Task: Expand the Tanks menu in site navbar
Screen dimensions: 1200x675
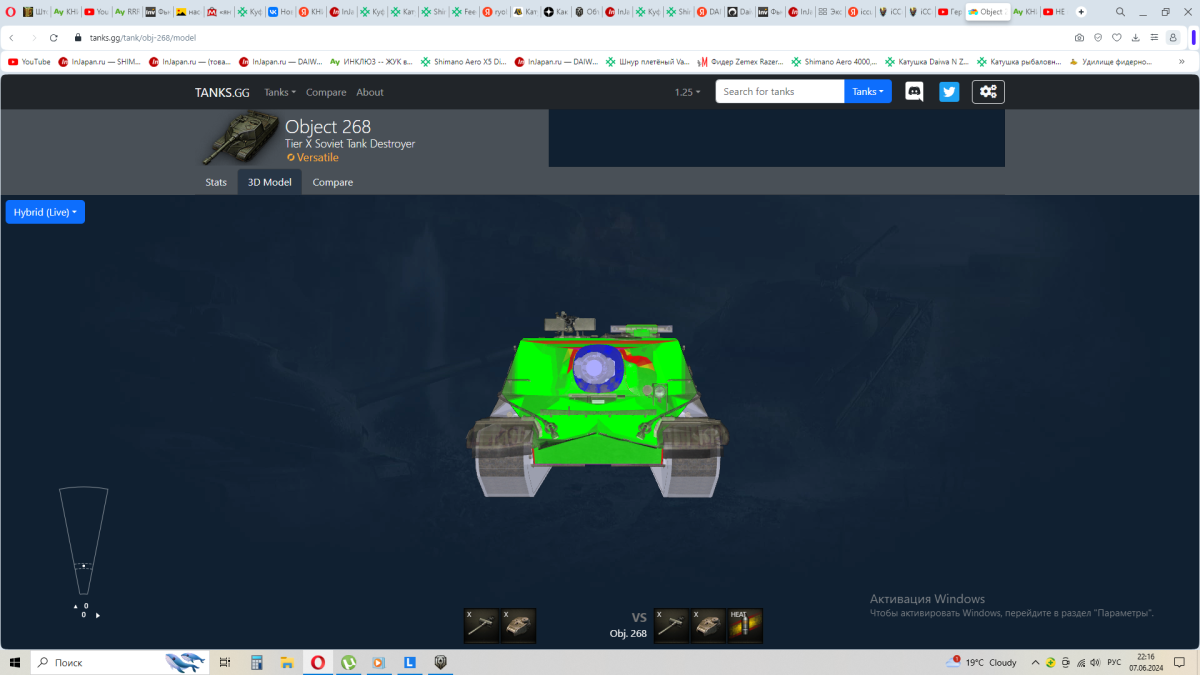Action: [x=280, y=92]
